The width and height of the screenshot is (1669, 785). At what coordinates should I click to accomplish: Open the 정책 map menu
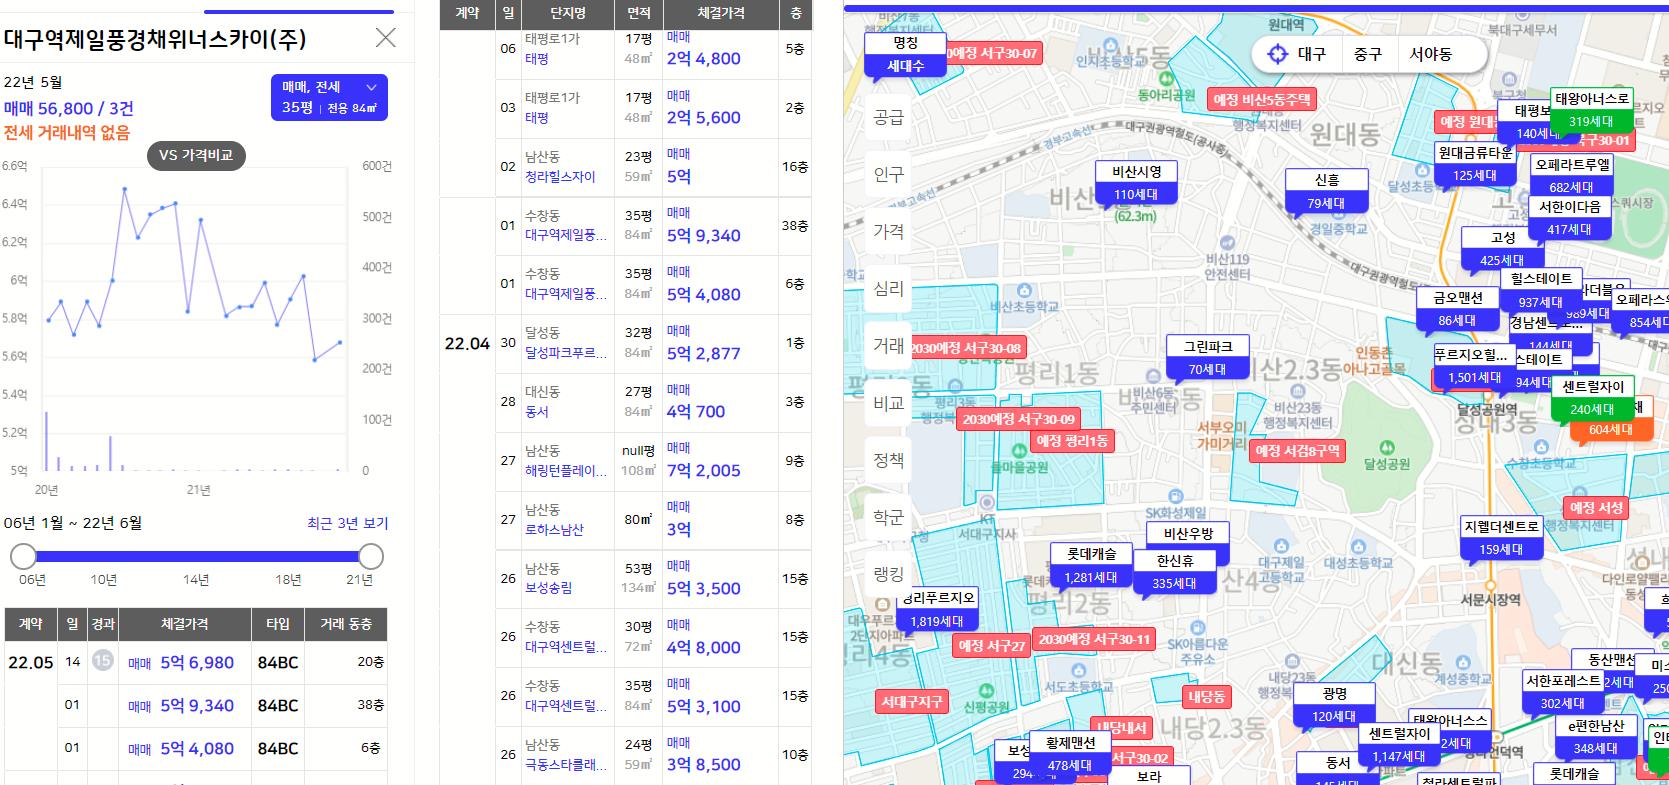coord(888,460)
